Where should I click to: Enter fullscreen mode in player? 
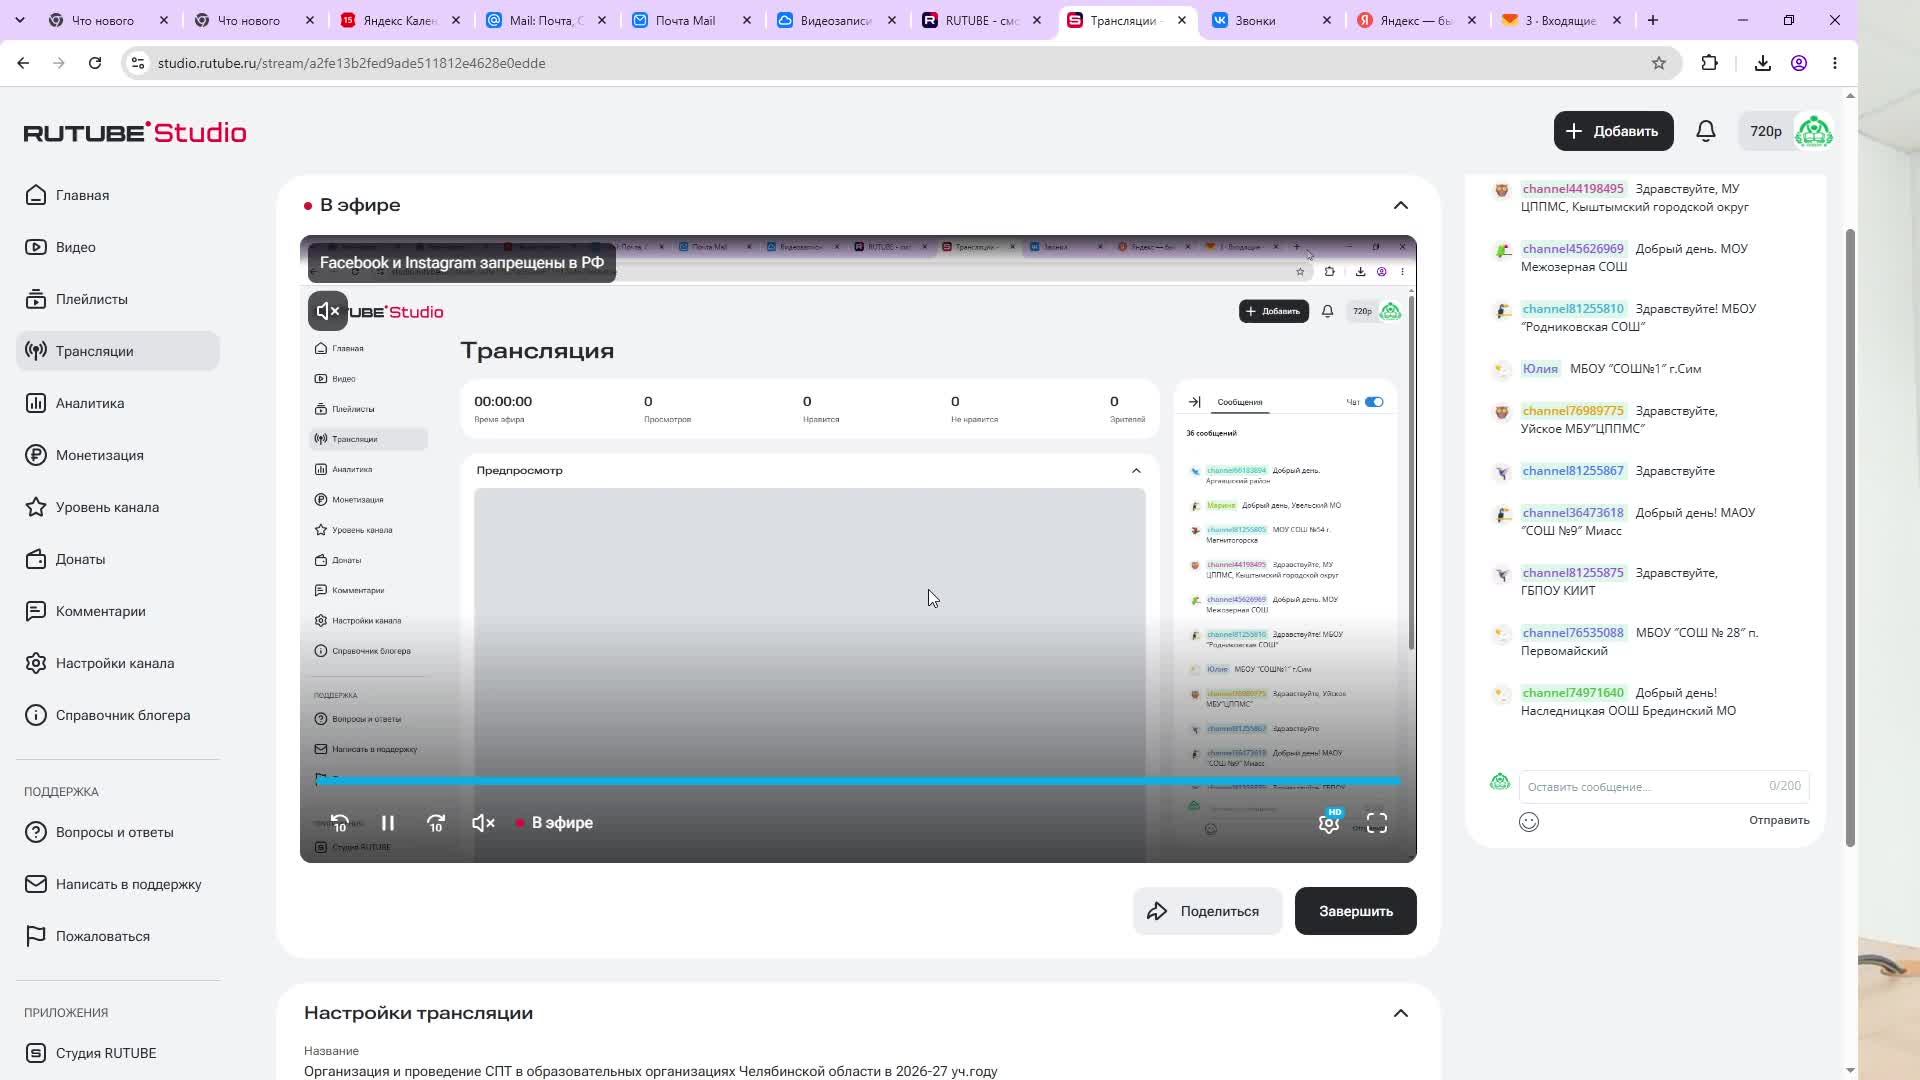point(1377,823)
